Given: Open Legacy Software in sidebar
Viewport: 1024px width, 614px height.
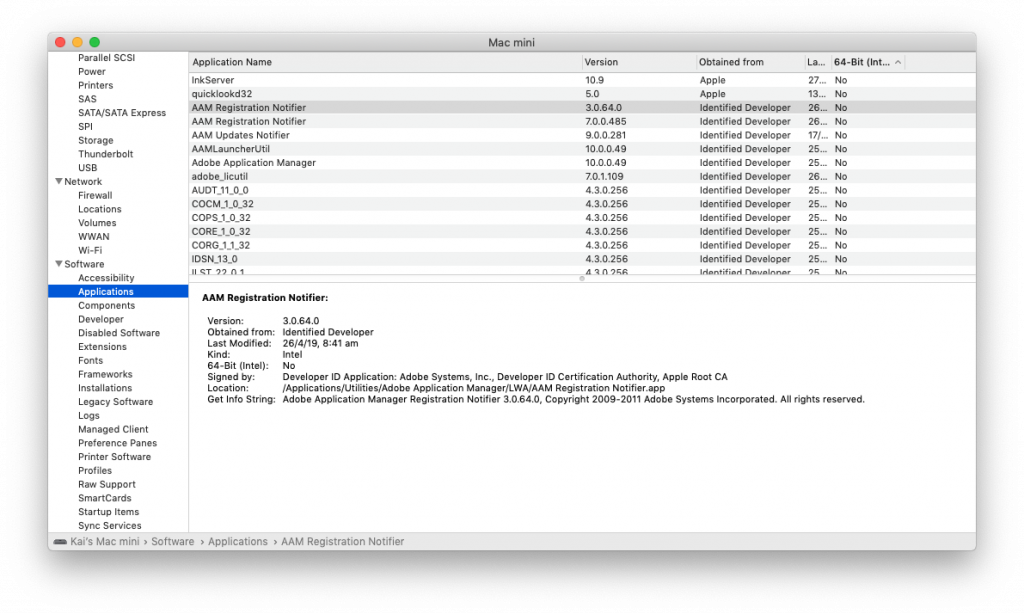Looking at the screenshot, I should [115, 402].
